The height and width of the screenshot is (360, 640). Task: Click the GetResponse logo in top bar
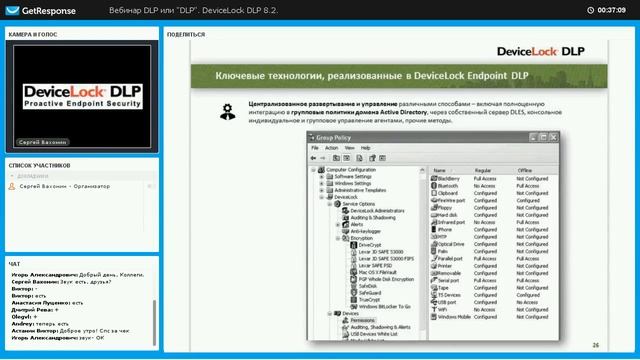click(x=40, y=11)
